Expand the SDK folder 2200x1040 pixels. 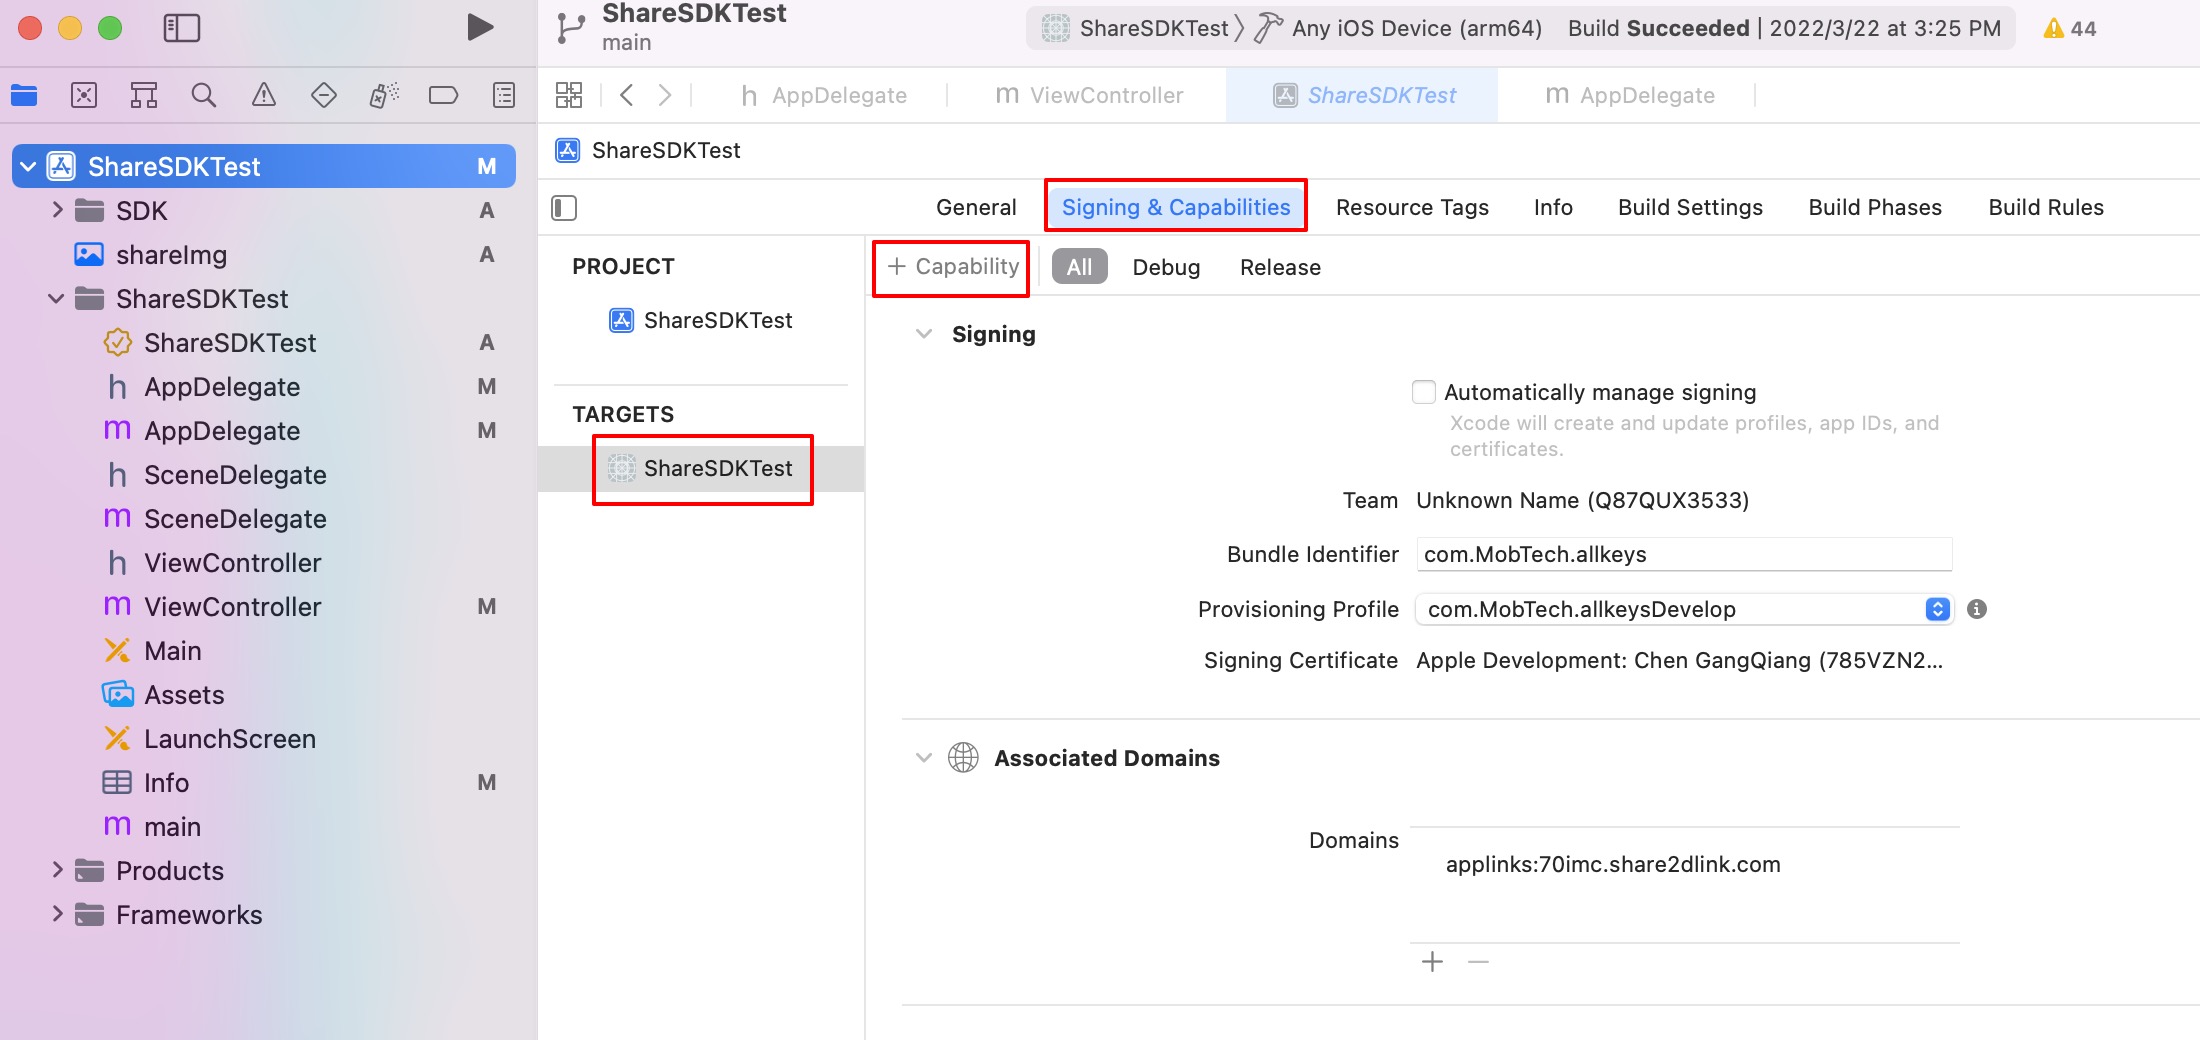(57, 210)
